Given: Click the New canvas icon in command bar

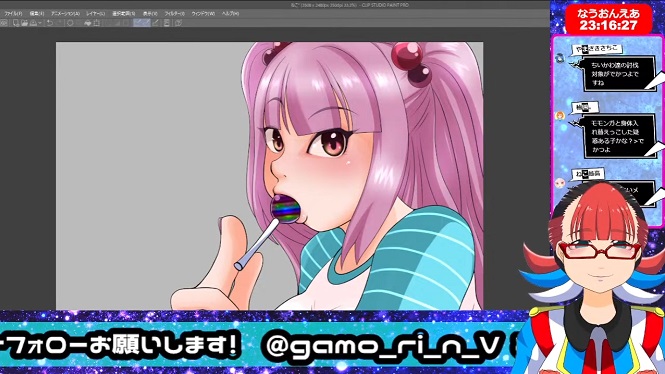Looking at the screenshot, I should pyautogui.click(x=16, y=23).
